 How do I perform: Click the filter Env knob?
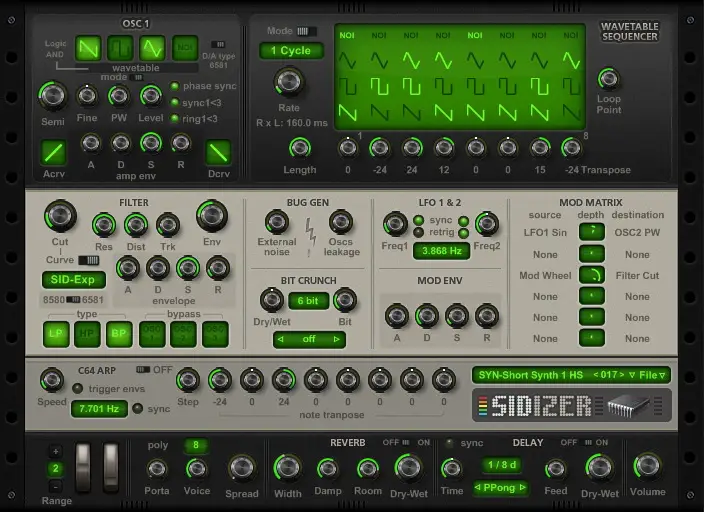pyautogui.click(x=211, y=216)
